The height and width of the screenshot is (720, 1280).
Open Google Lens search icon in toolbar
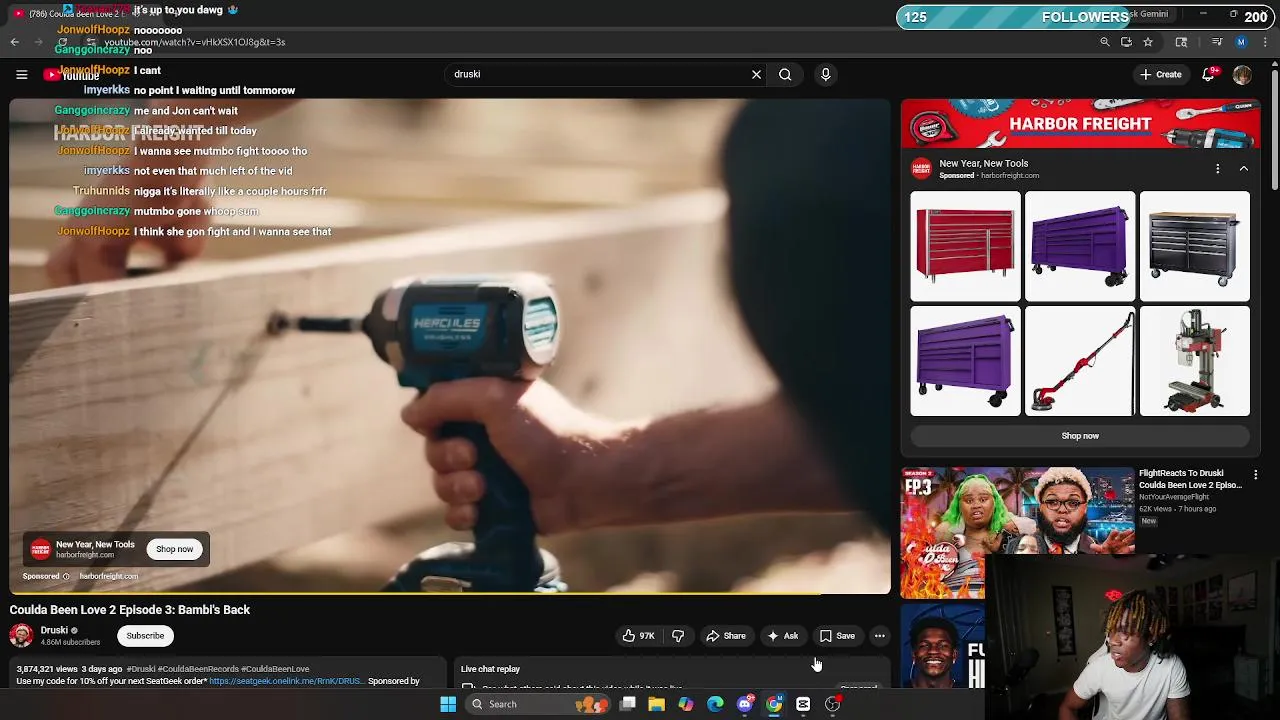(x=1181, y=42)
